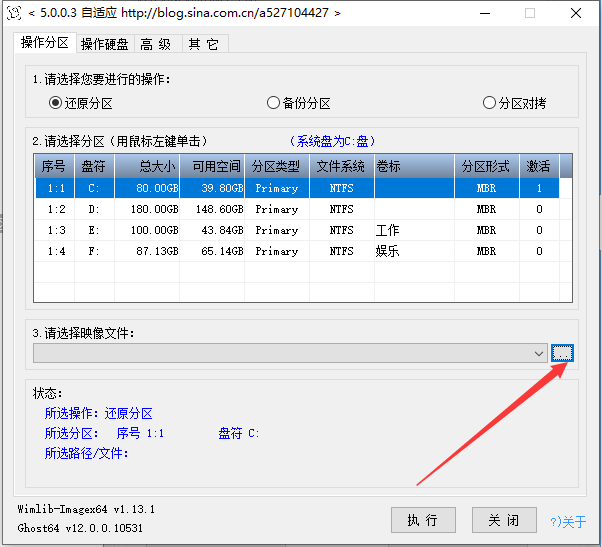
Task: Select the 还原分区 radio option
Action: (x=56, y=103)
